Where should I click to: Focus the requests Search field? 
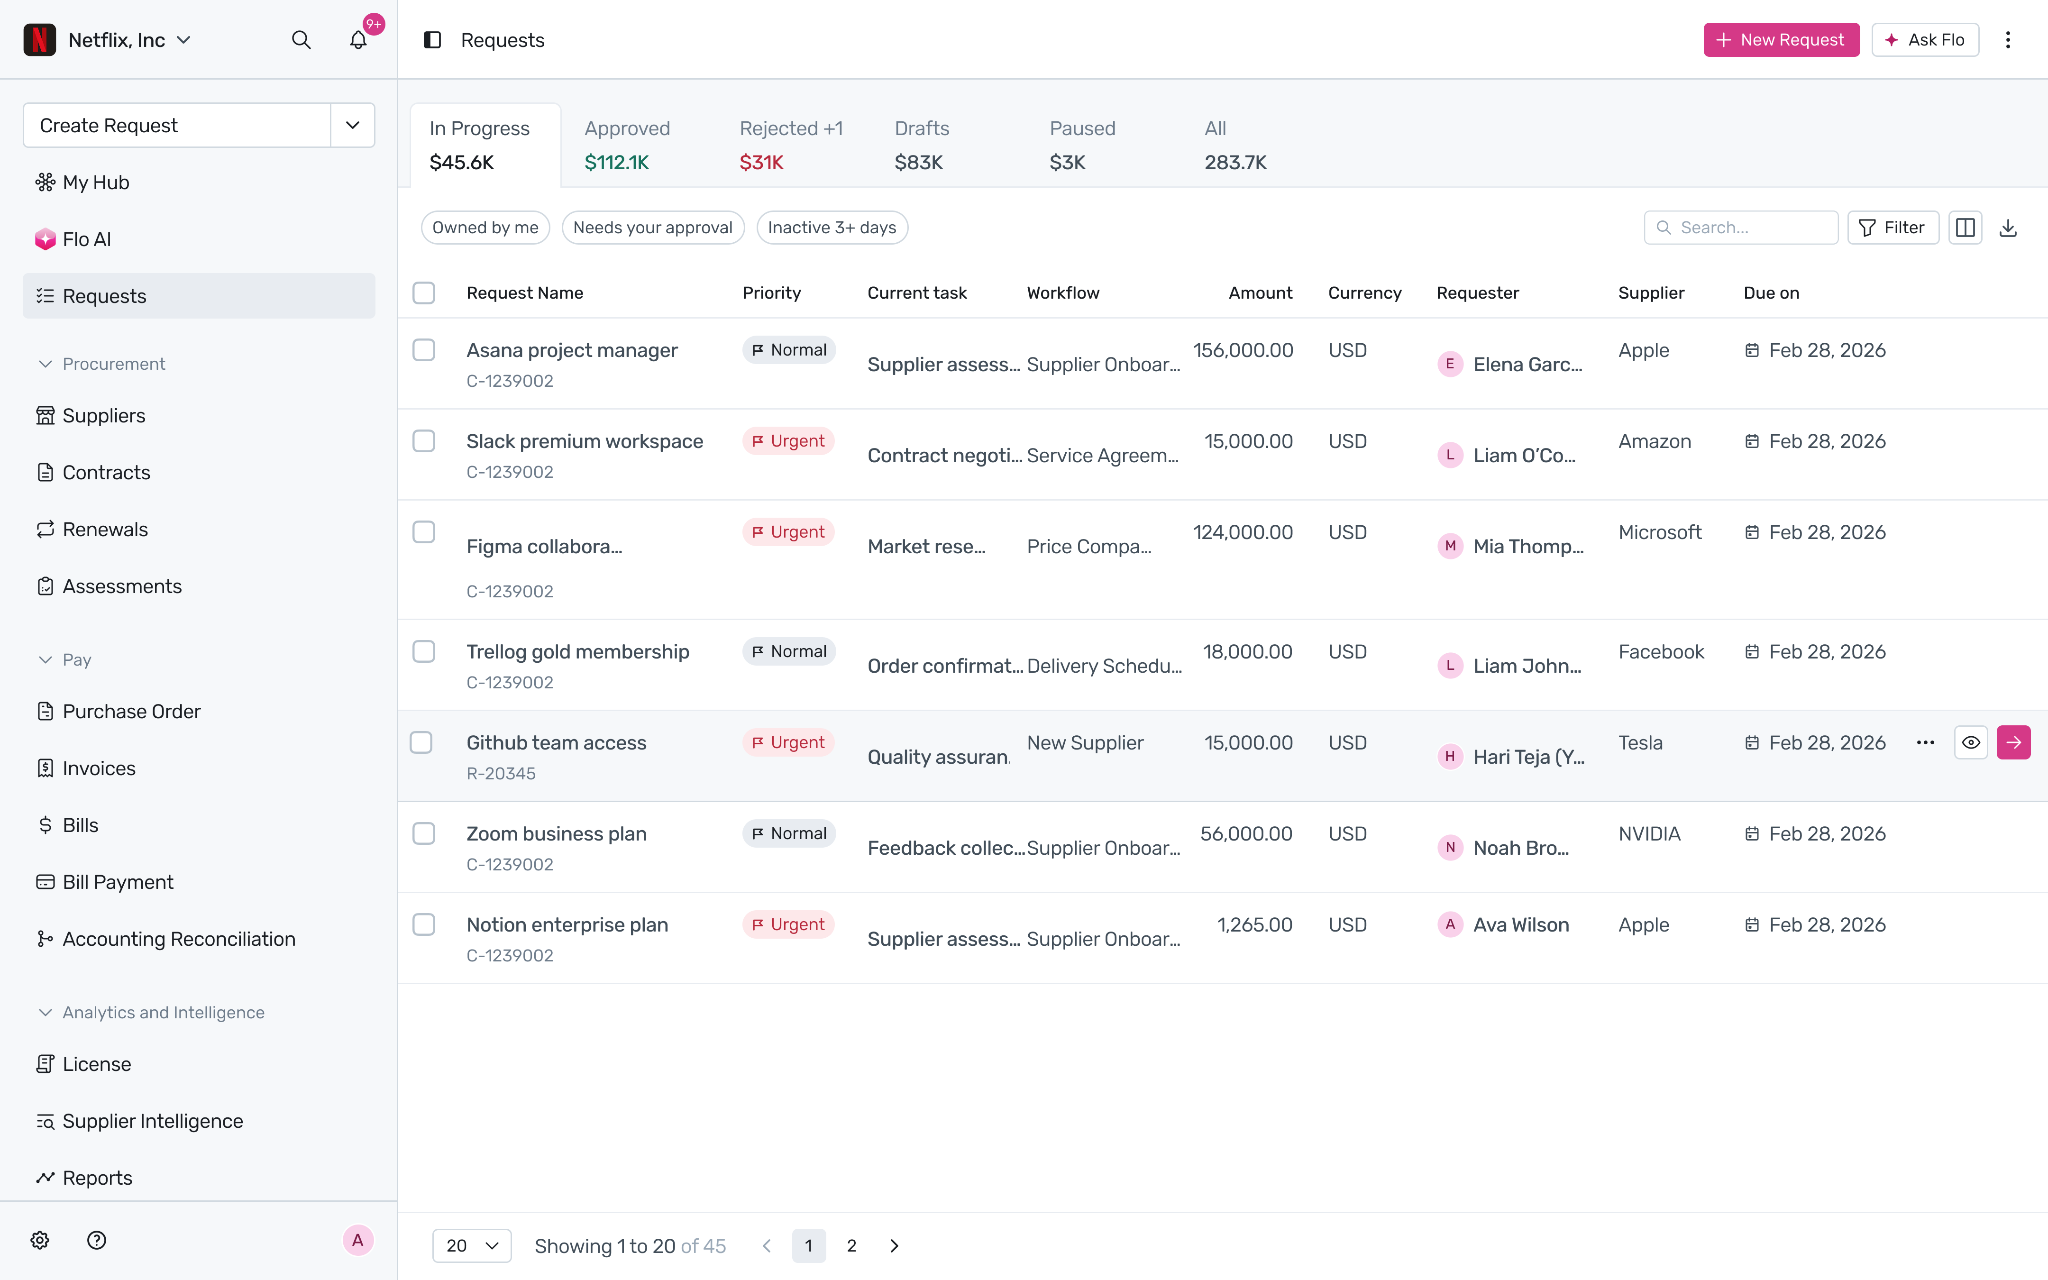pos(1741,228)
